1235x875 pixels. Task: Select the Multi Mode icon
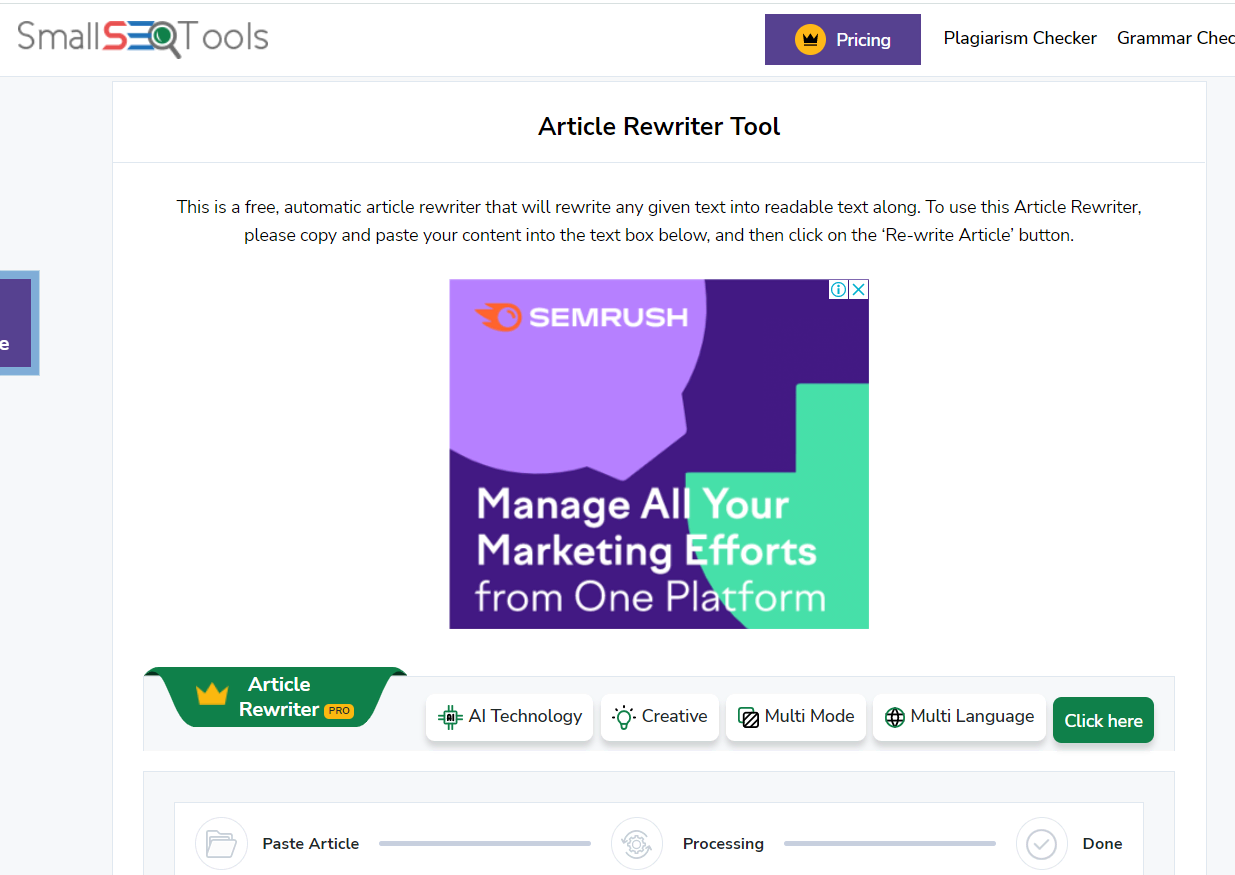[x=746, y=716]
